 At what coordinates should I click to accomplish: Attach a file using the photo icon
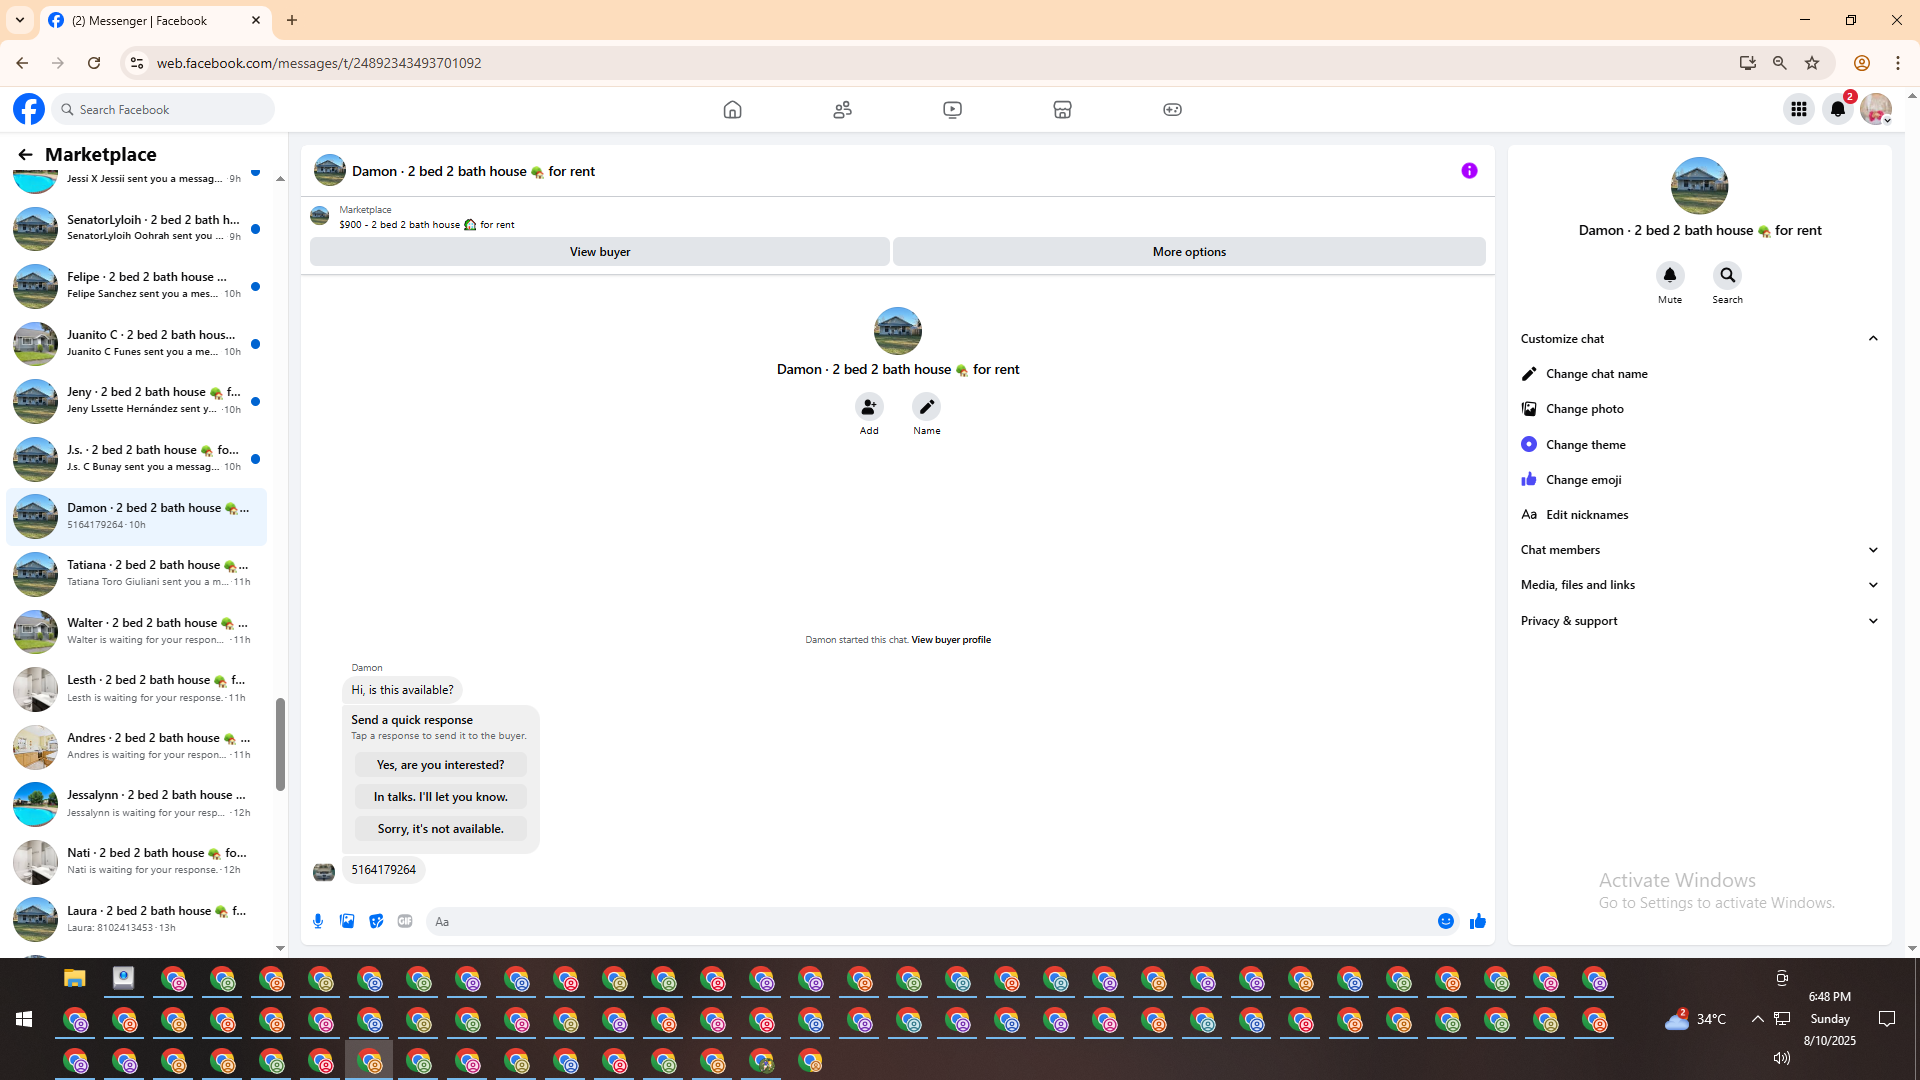pyautogui.click(x=347, y=921)
